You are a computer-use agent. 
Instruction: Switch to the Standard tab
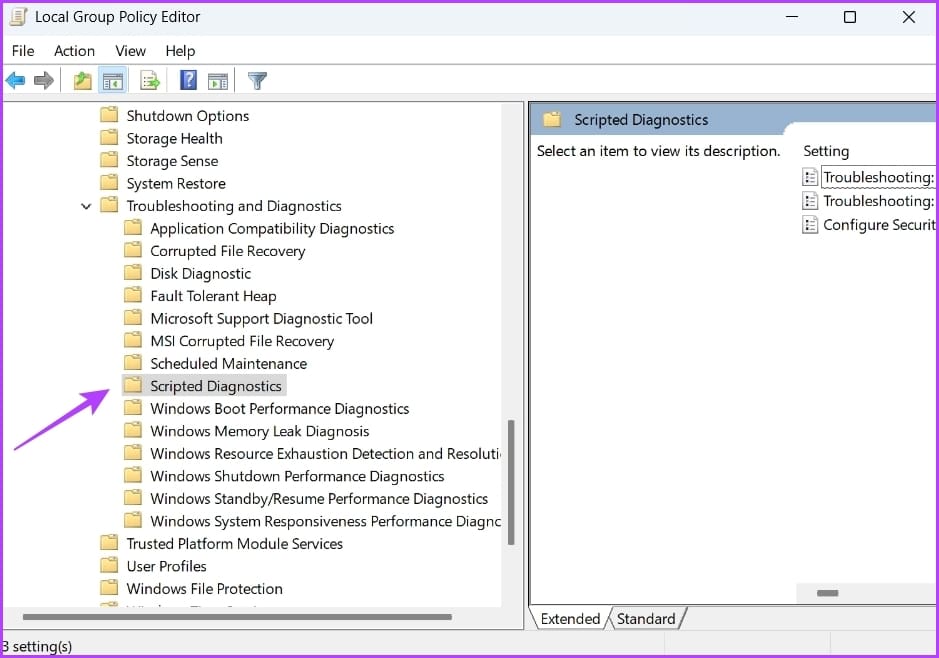pos(646,618)
